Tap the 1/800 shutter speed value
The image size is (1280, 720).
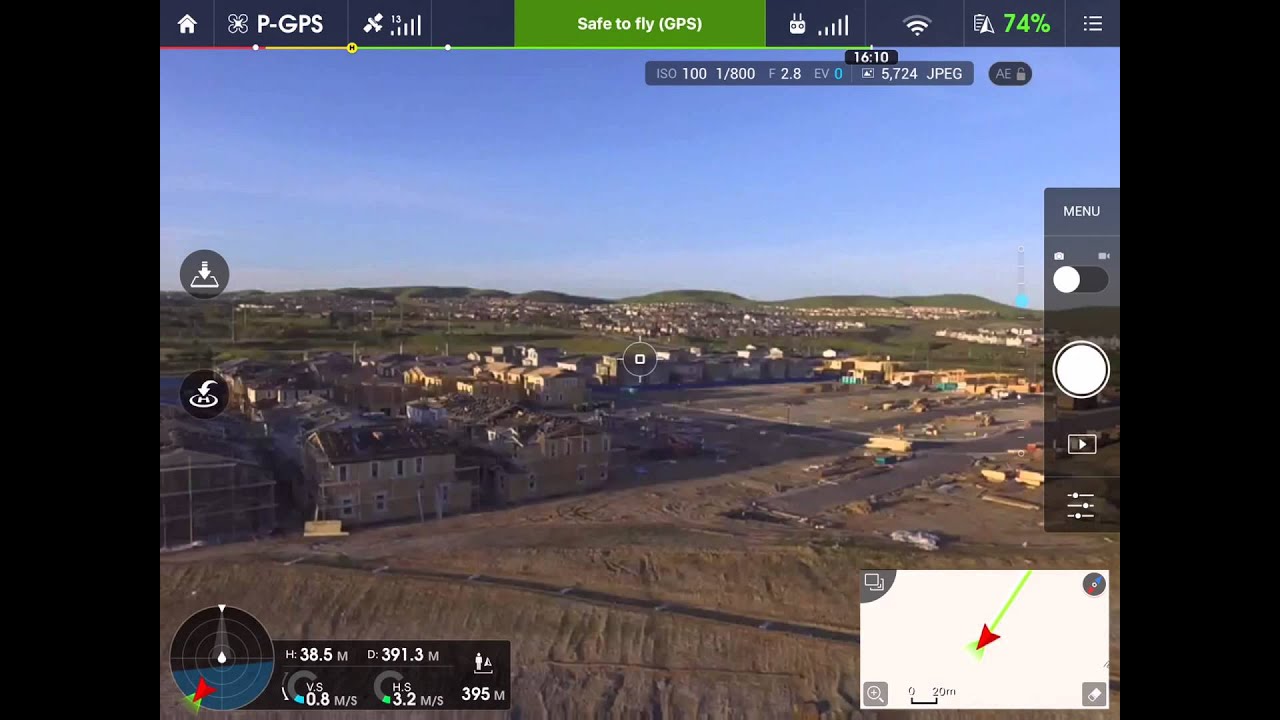(x=735, y=74)
